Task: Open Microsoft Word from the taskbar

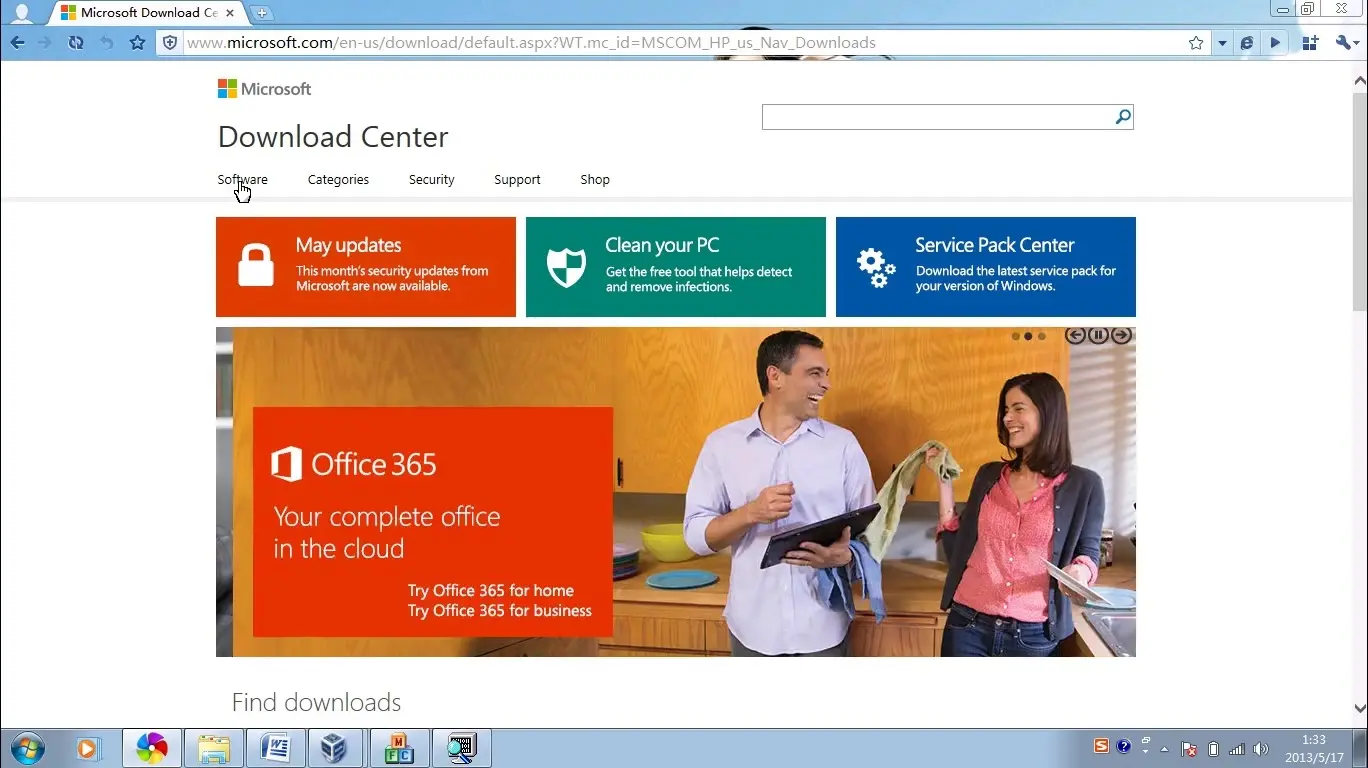Action: [276, 748]
